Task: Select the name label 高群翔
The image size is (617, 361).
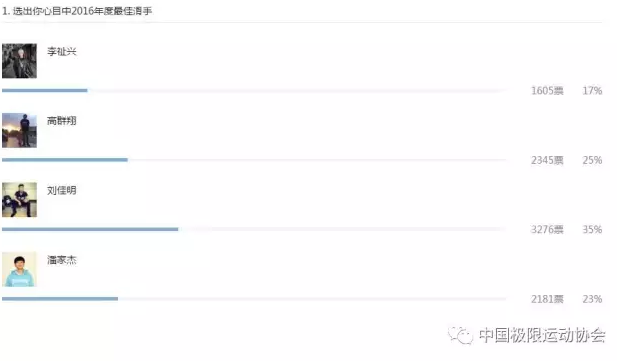Action: pos(62,121)
